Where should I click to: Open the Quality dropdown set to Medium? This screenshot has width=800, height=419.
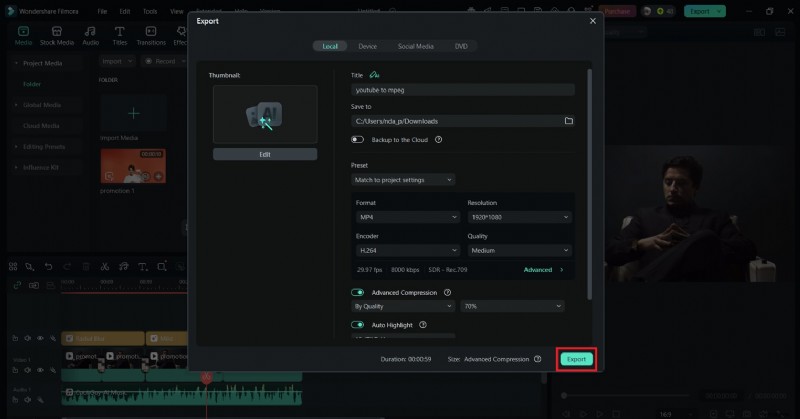click(518, 251)
